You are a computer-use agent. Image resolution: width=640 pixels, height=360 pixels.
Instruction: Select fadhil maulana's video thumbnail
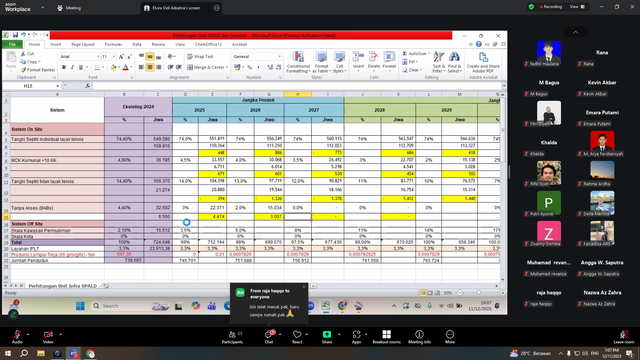[549, 52]
